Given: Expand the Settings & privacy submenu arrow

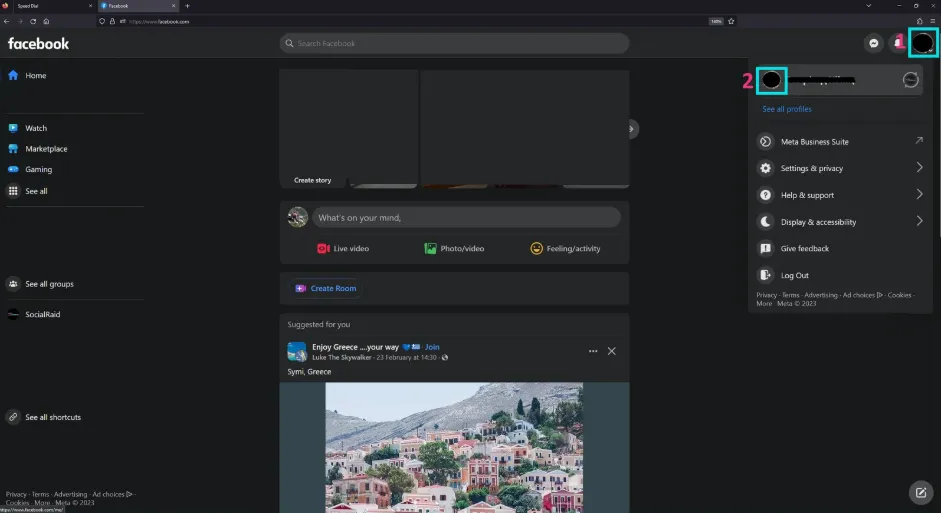Looking at the screenshot, I should pyautogui.click(x=919, y=168).
